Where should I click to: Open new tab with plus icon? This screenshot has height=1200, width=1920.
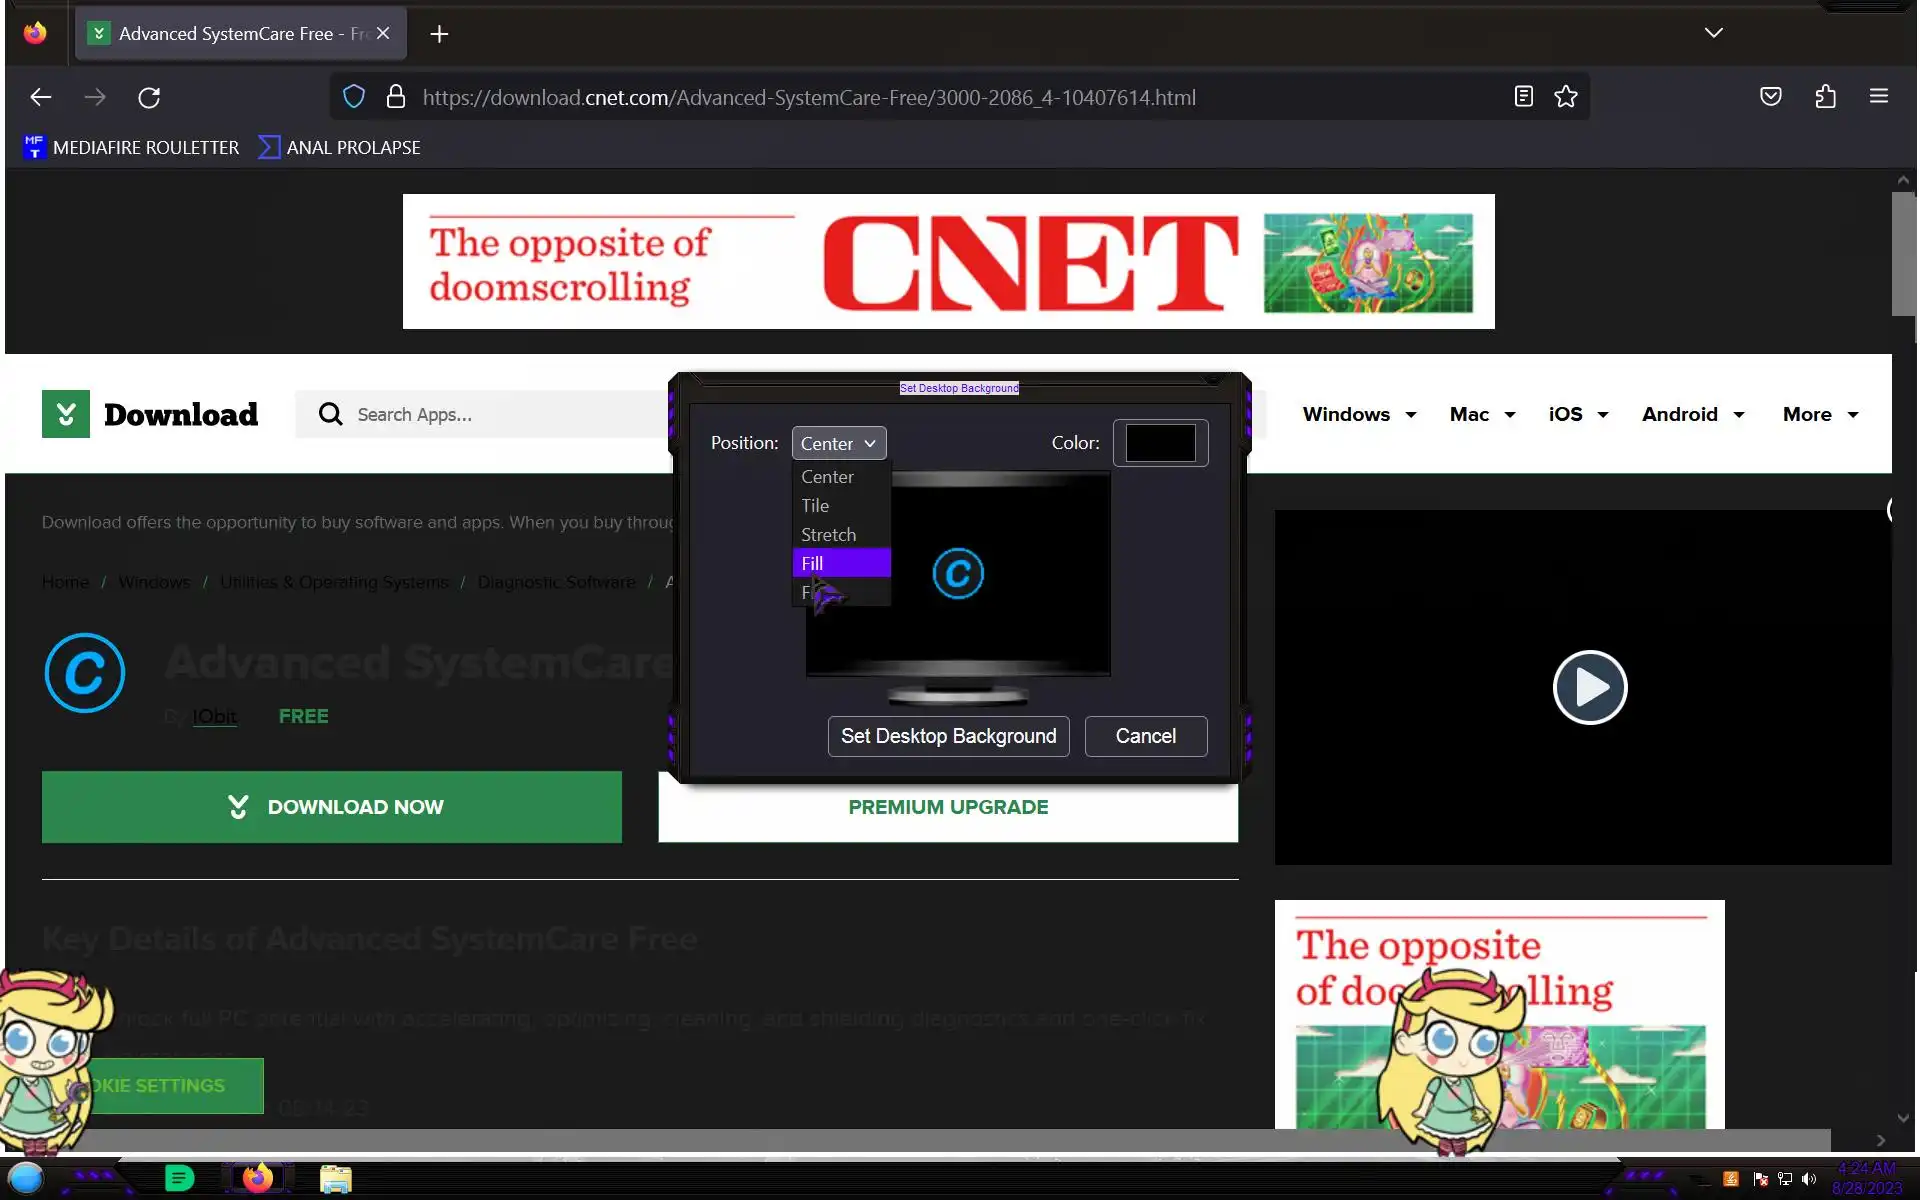pos(439,34)
